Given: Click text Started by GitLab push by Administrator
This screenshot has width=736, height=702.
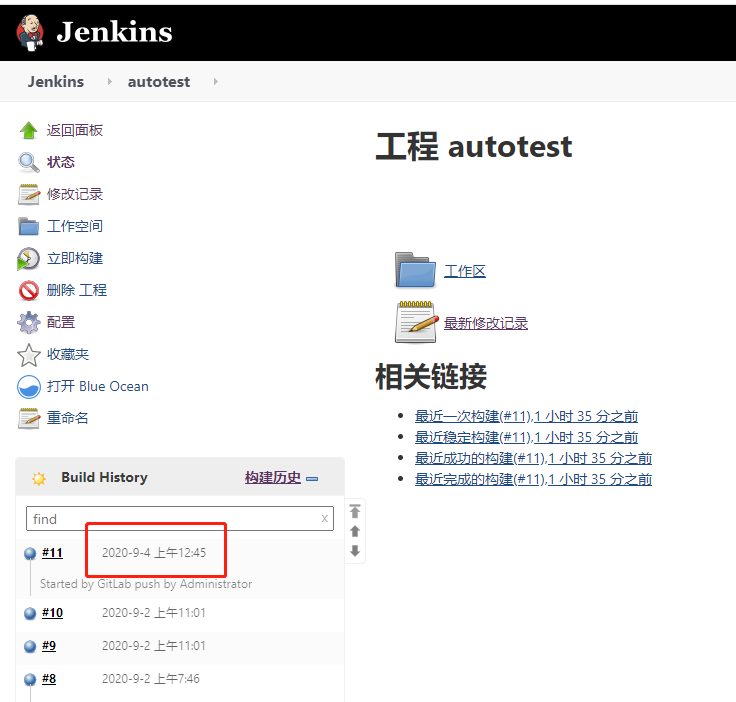Looking at the screenshot, I should click(x=146, y=584).
